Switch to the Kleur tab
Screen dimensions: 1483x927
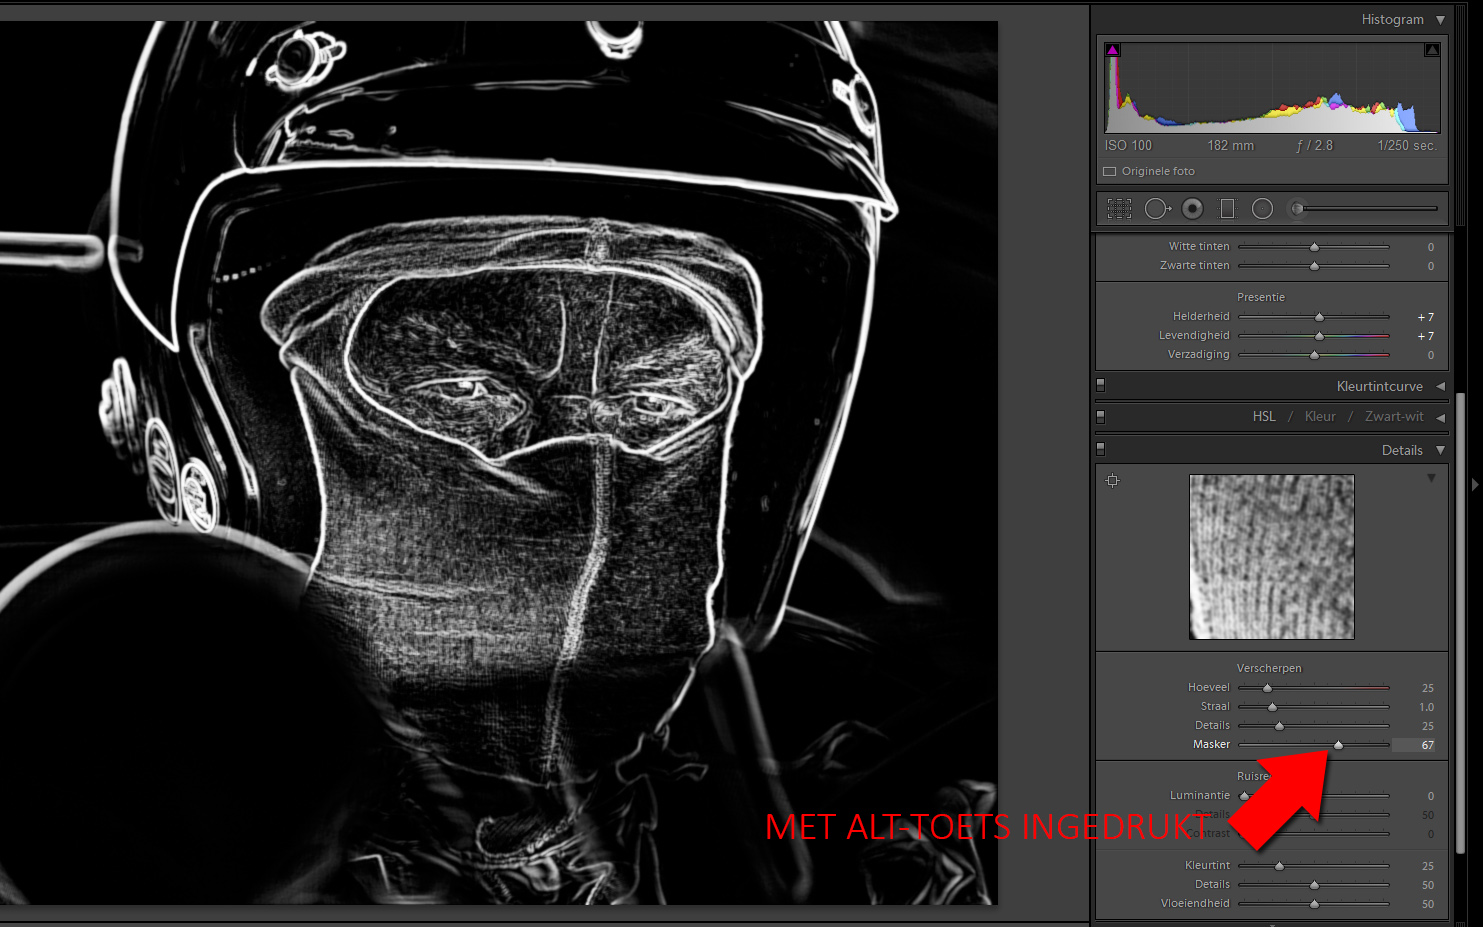(1320, 417)
